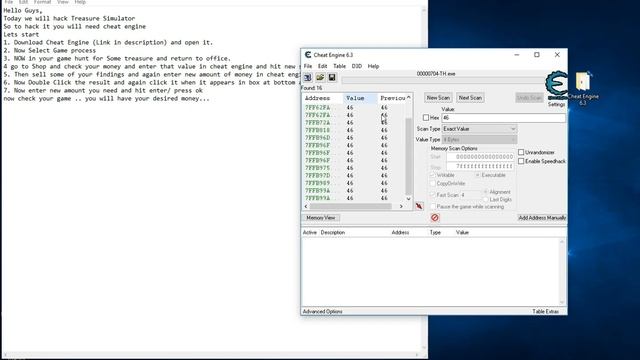Select the Cheat Engine 6.3 desktop folder

pyautogui.click(x=583, y=88)
